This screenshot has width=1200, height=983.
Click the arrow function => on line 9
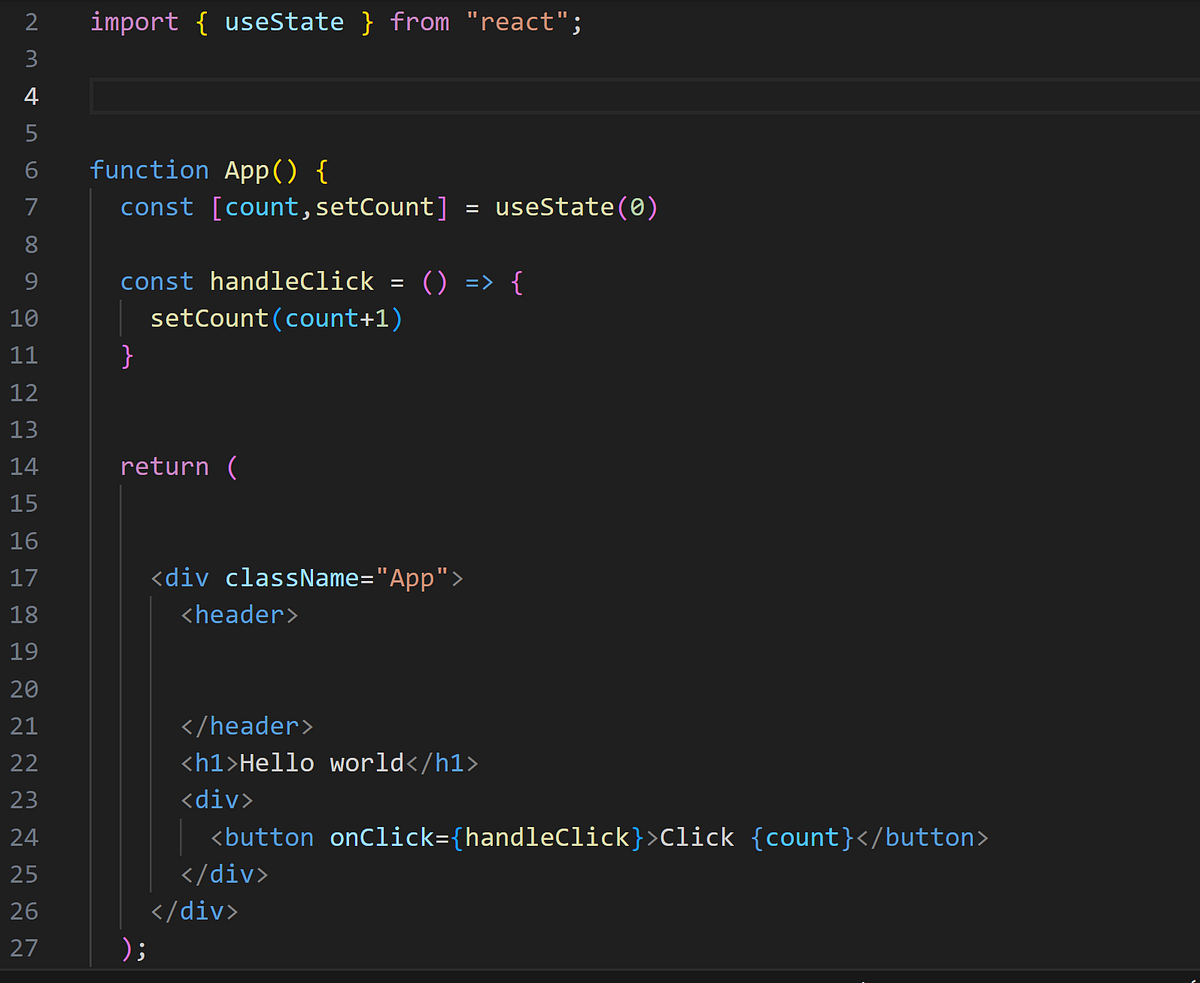coord(477,281)
